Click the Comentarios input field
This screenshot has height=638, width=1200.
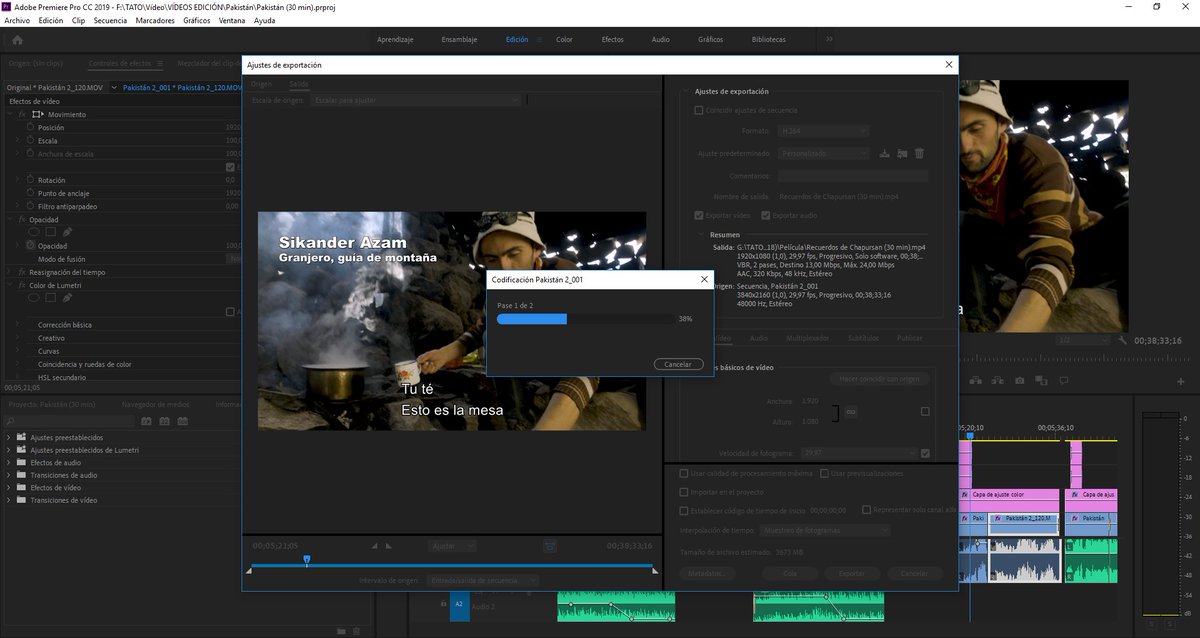853,175
